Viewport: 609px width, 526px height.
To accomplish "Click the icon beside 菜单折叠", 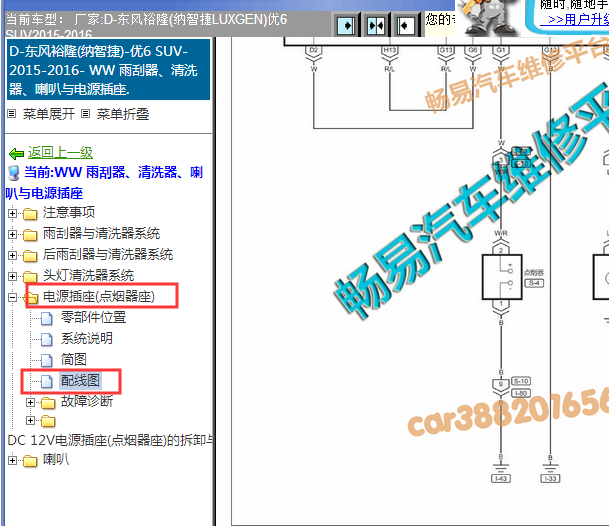I will click(85, 114).
